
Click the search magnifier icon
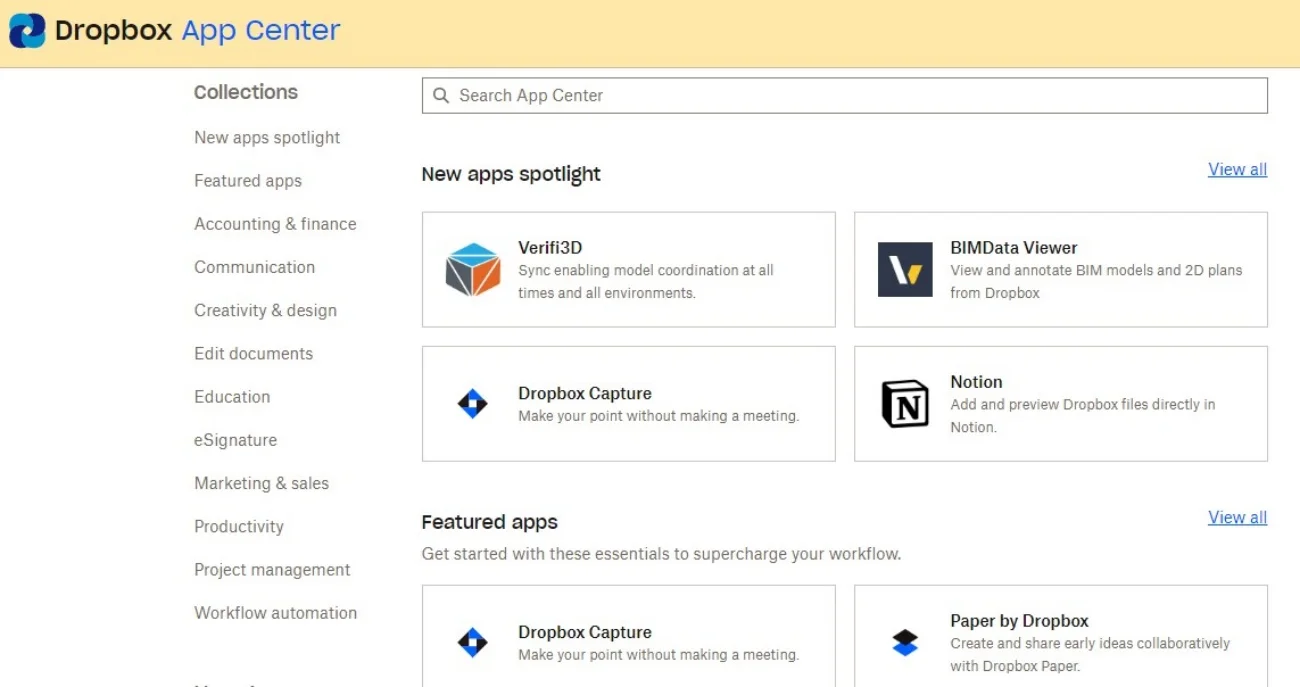pyautogui.click(x=441, y=96)
